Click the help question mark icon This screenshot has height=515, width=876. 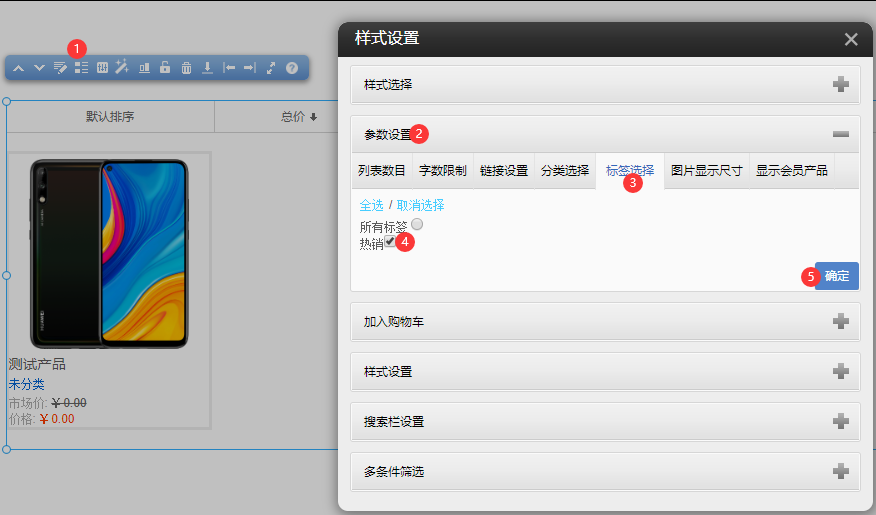coord(292,68)
